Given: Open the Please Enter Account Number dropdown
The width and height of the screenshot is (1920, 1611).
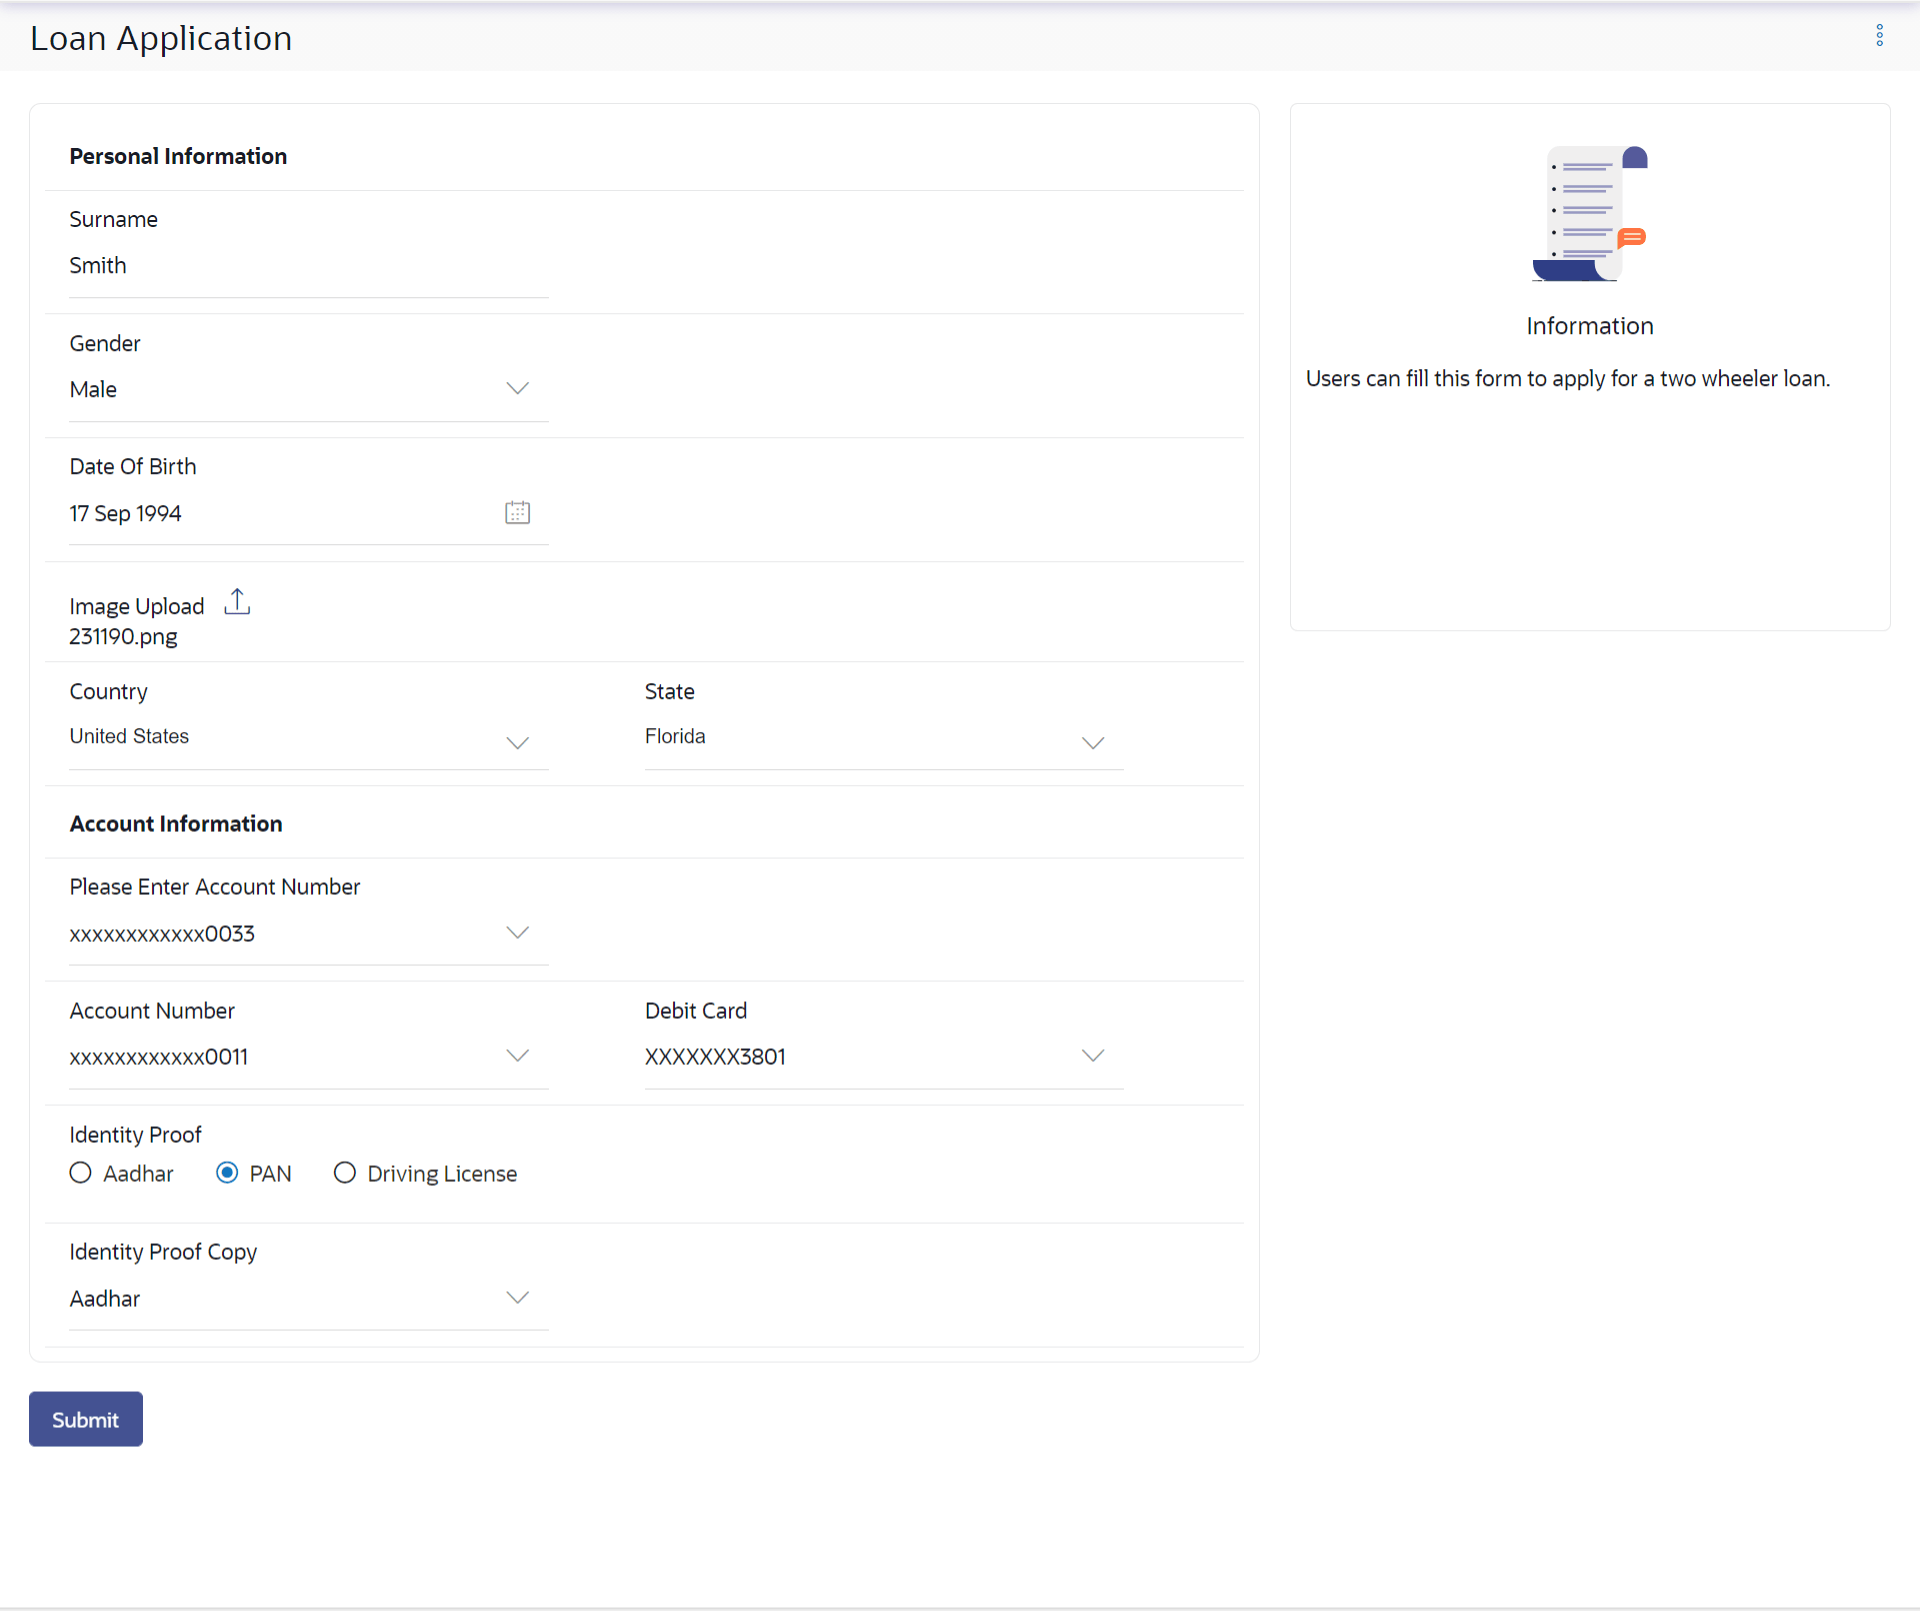Looking at the screenshot, I should pos(300,934).
